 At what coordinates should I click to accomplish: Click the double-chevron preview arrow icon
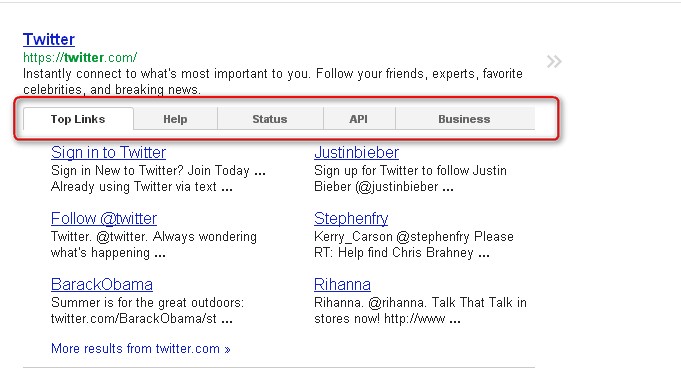coord(554,62)
